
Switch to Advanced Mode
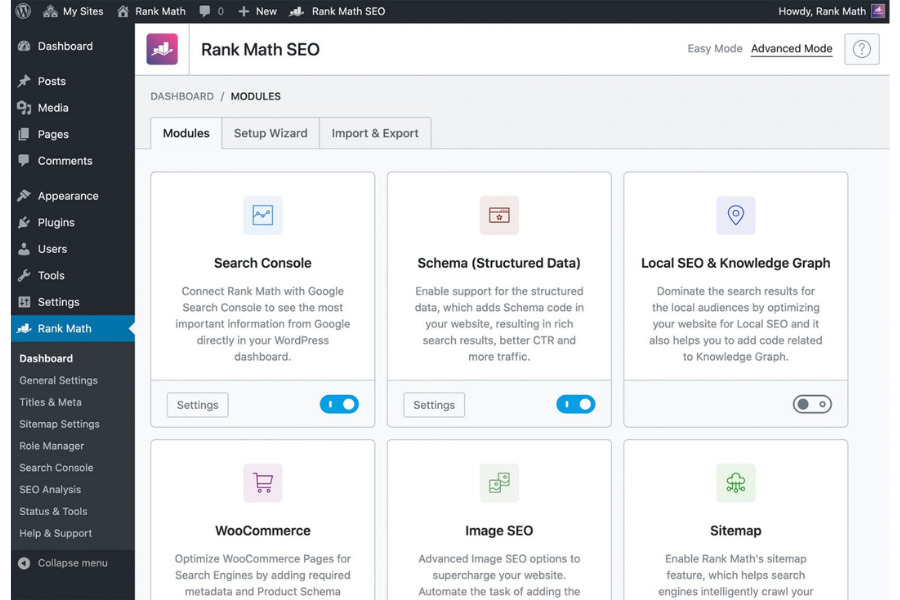(791, 48)
